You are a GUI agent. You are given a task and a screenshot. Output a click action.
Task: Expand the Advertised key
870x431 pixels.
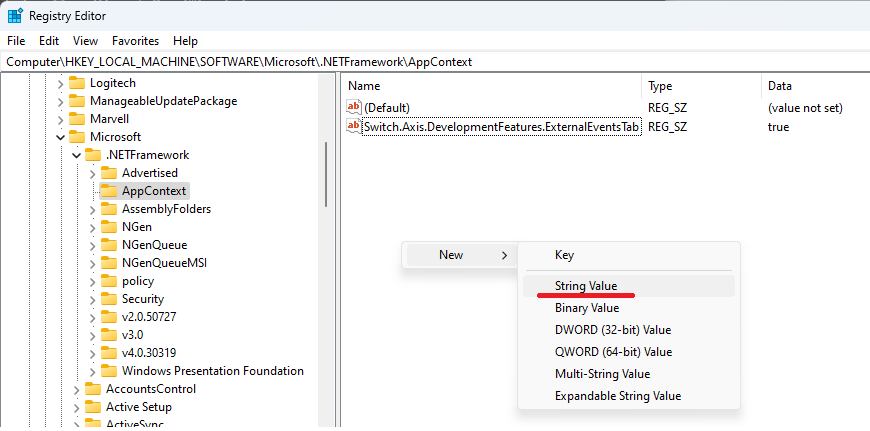pos(93,173)
